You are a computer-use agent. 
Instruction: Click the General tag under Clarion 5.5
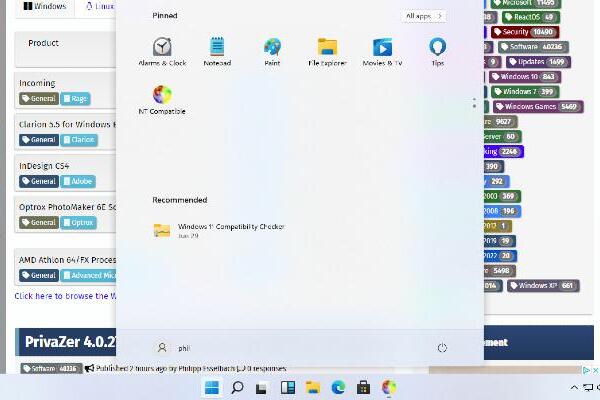(x=39, y=140)
